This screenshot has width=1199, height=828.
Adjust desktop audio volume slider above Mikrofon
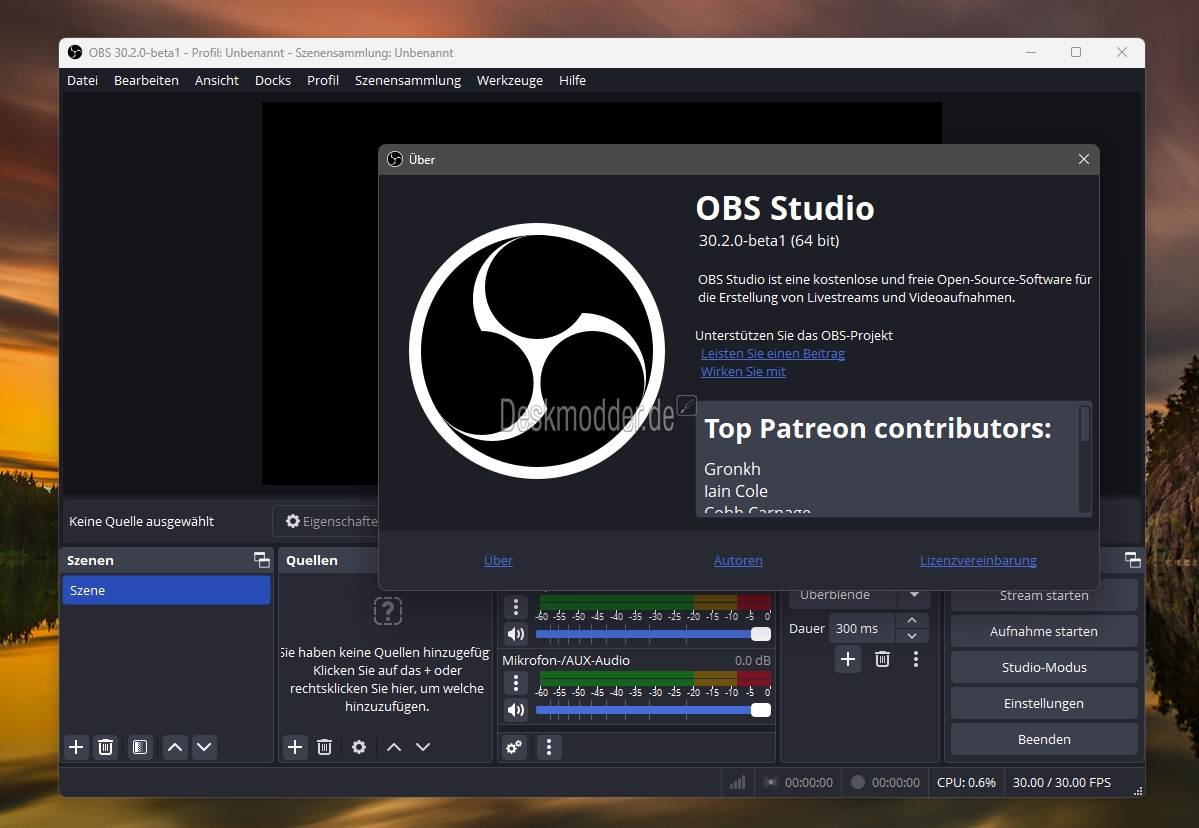[653, 634]
